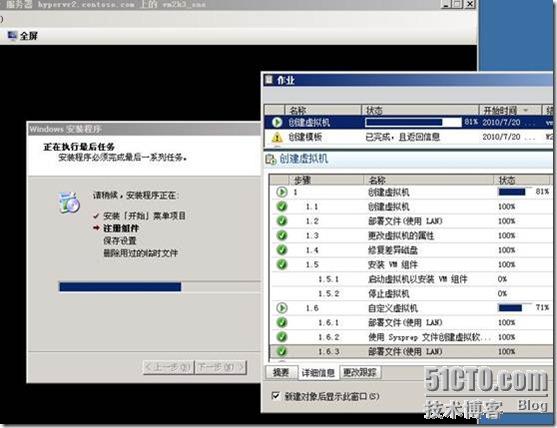Image resolution: width=557 pixels, height=428 pixels.
Task: Click the Windows 安装程序 title bar
Action: 144,129
